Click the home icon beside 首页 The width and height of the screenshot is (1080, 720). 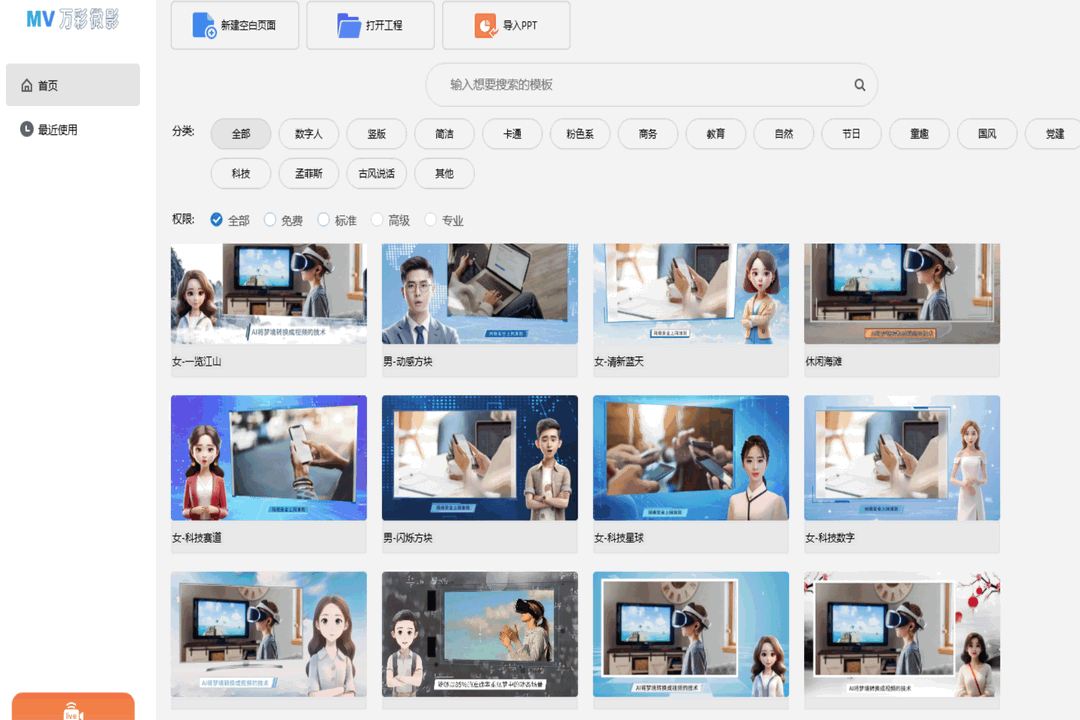(x=27, y=85)
